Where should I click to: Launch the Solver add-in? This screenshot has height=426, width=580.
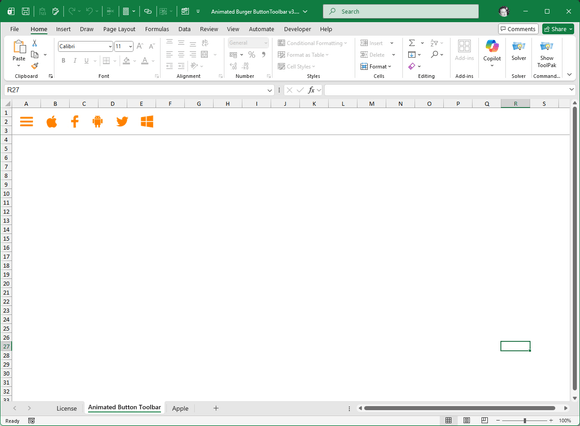coord(519,51)
